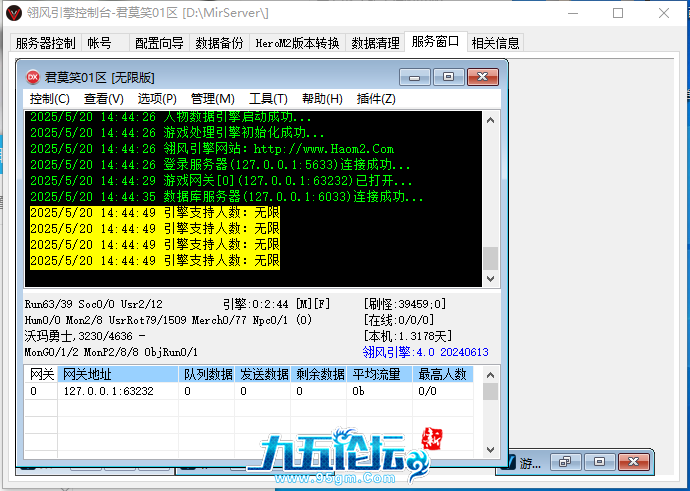Click the 网关地址 column header
Image resolution: width=690 pixels, height=491 pixels.
[x=118, y=374]
